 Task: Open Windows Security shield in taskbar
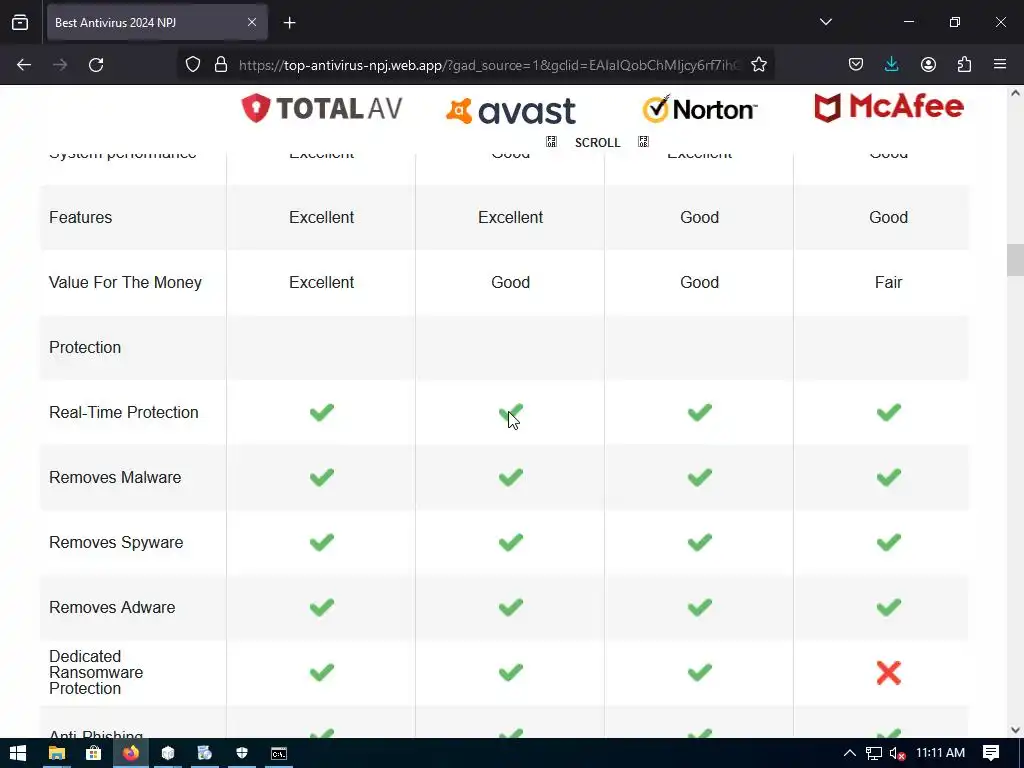point(242,753)
